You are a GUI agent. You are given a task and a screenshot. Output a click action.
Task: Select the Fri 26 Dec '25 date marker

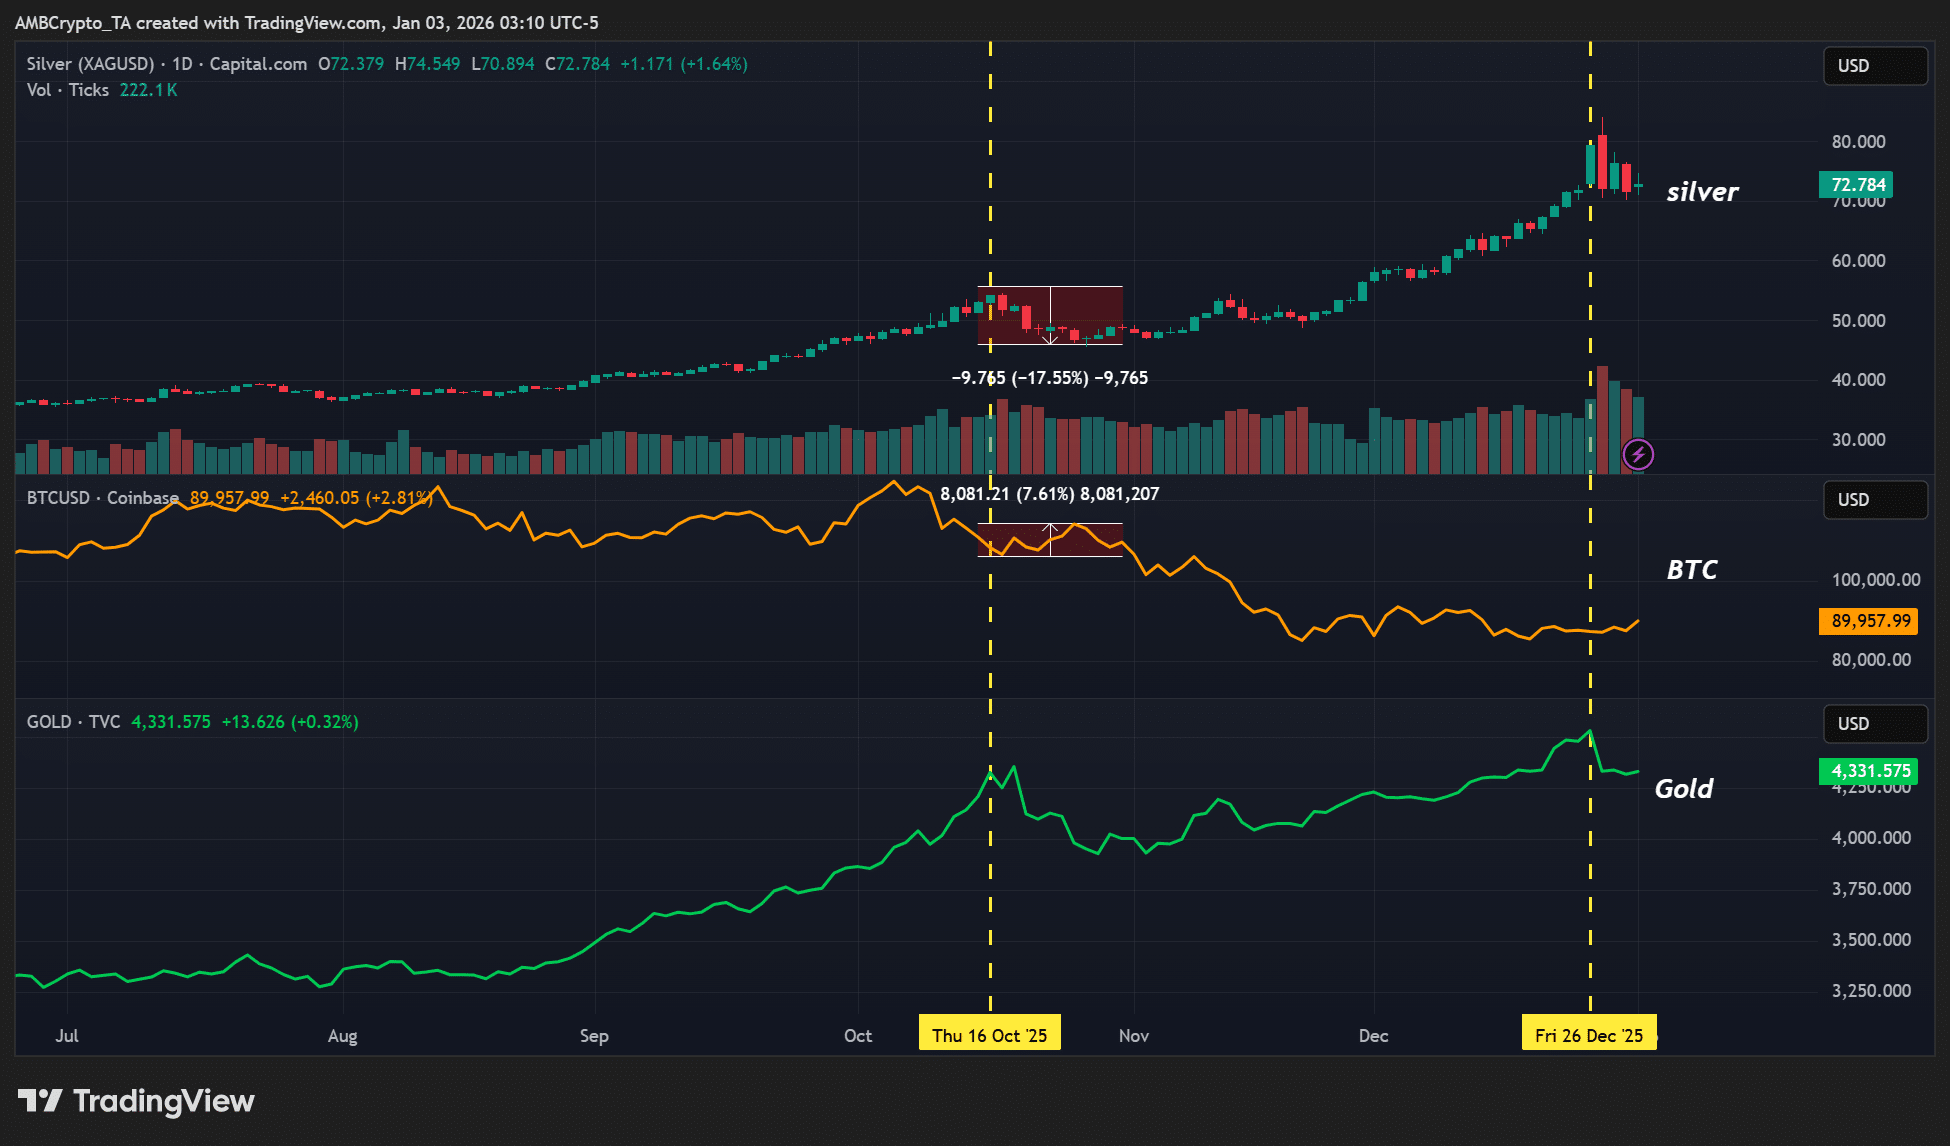click(x=1588, y=1035)
